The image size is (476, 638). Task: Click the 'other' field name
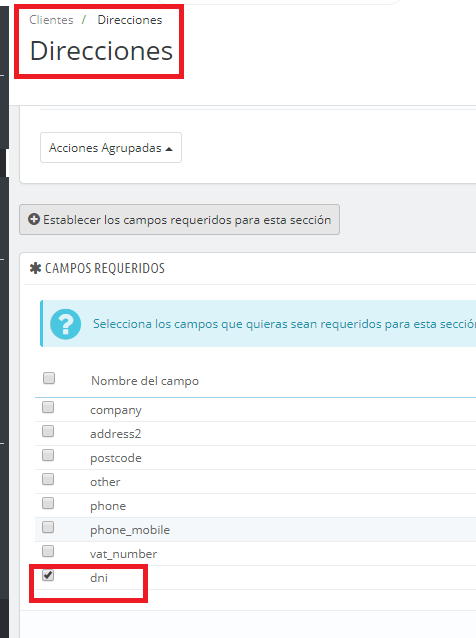[x=105, y=482]
